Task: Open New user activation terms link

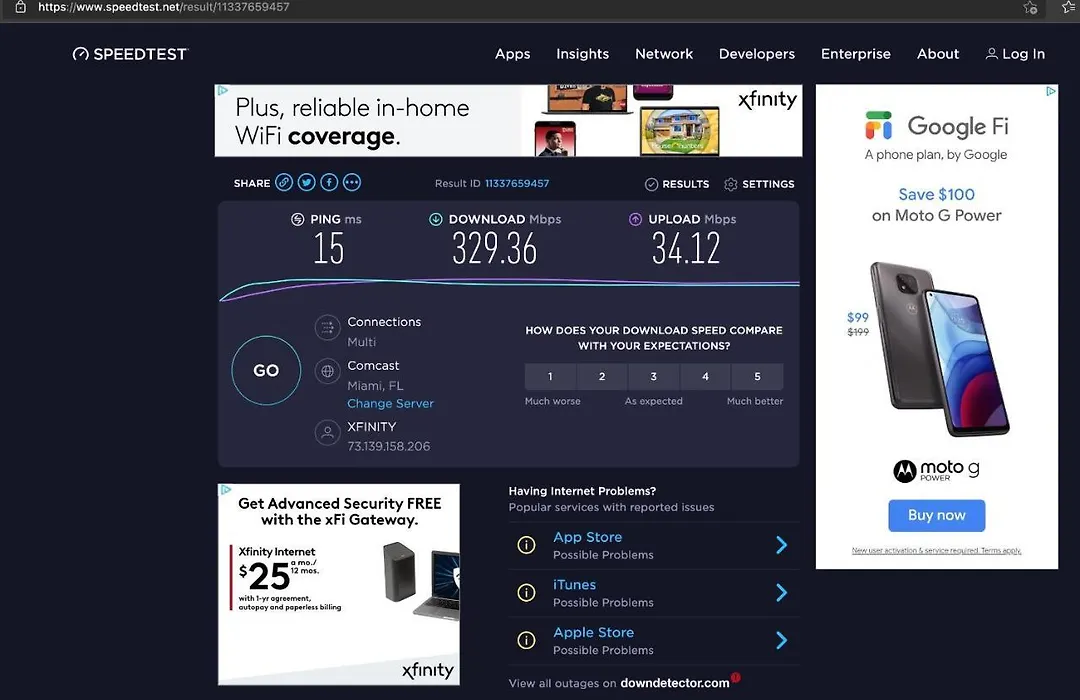Action: pyautogui.click(x=937, y=550)
